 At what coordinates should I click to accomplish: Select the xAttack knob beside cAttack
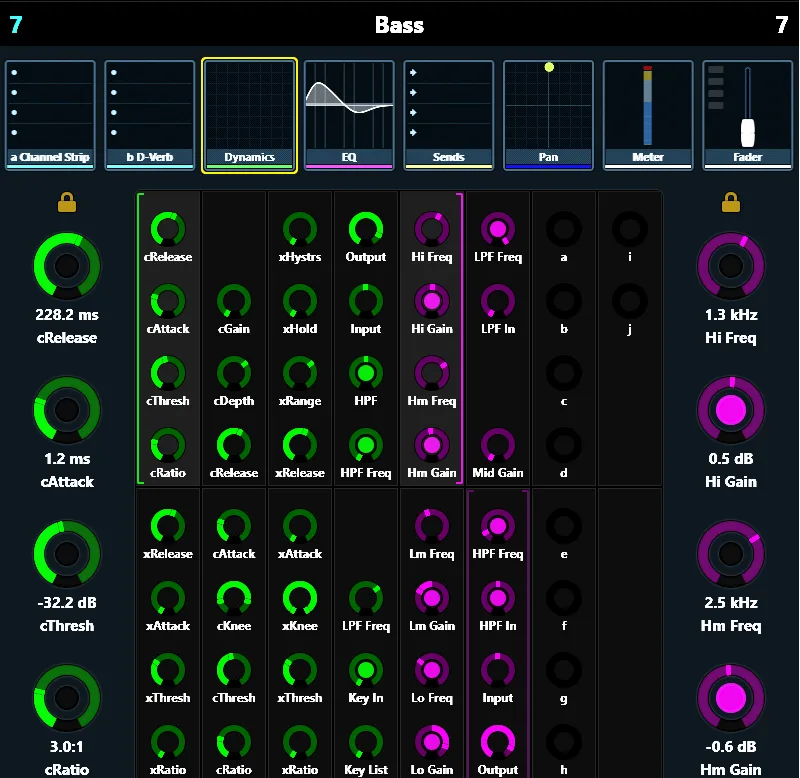click(300, 526)
